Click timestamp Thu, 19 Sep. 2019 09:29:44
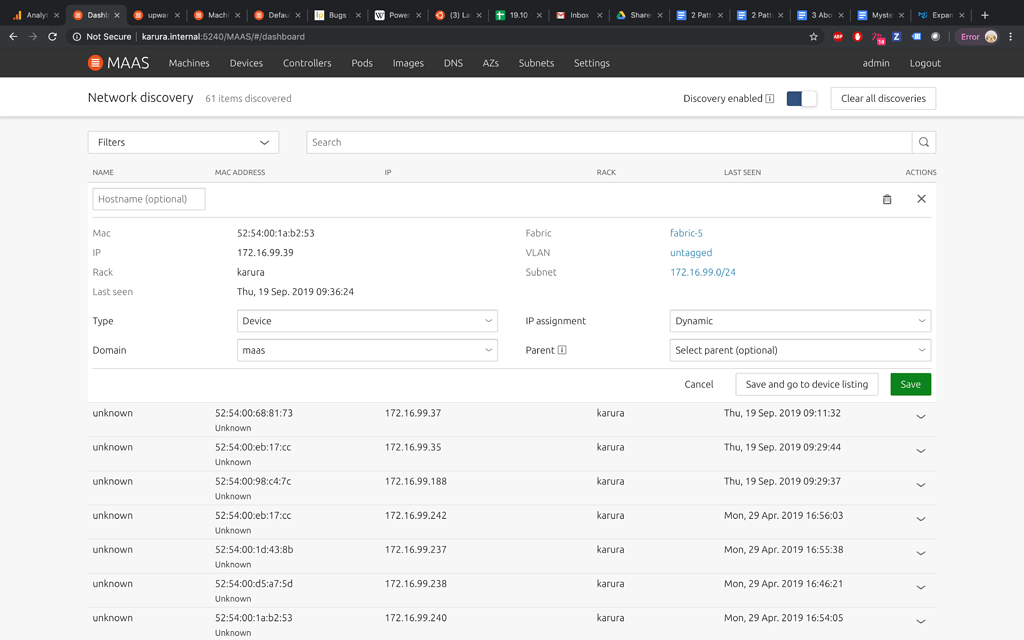The image size is (1024, 640). coord(782,447)
